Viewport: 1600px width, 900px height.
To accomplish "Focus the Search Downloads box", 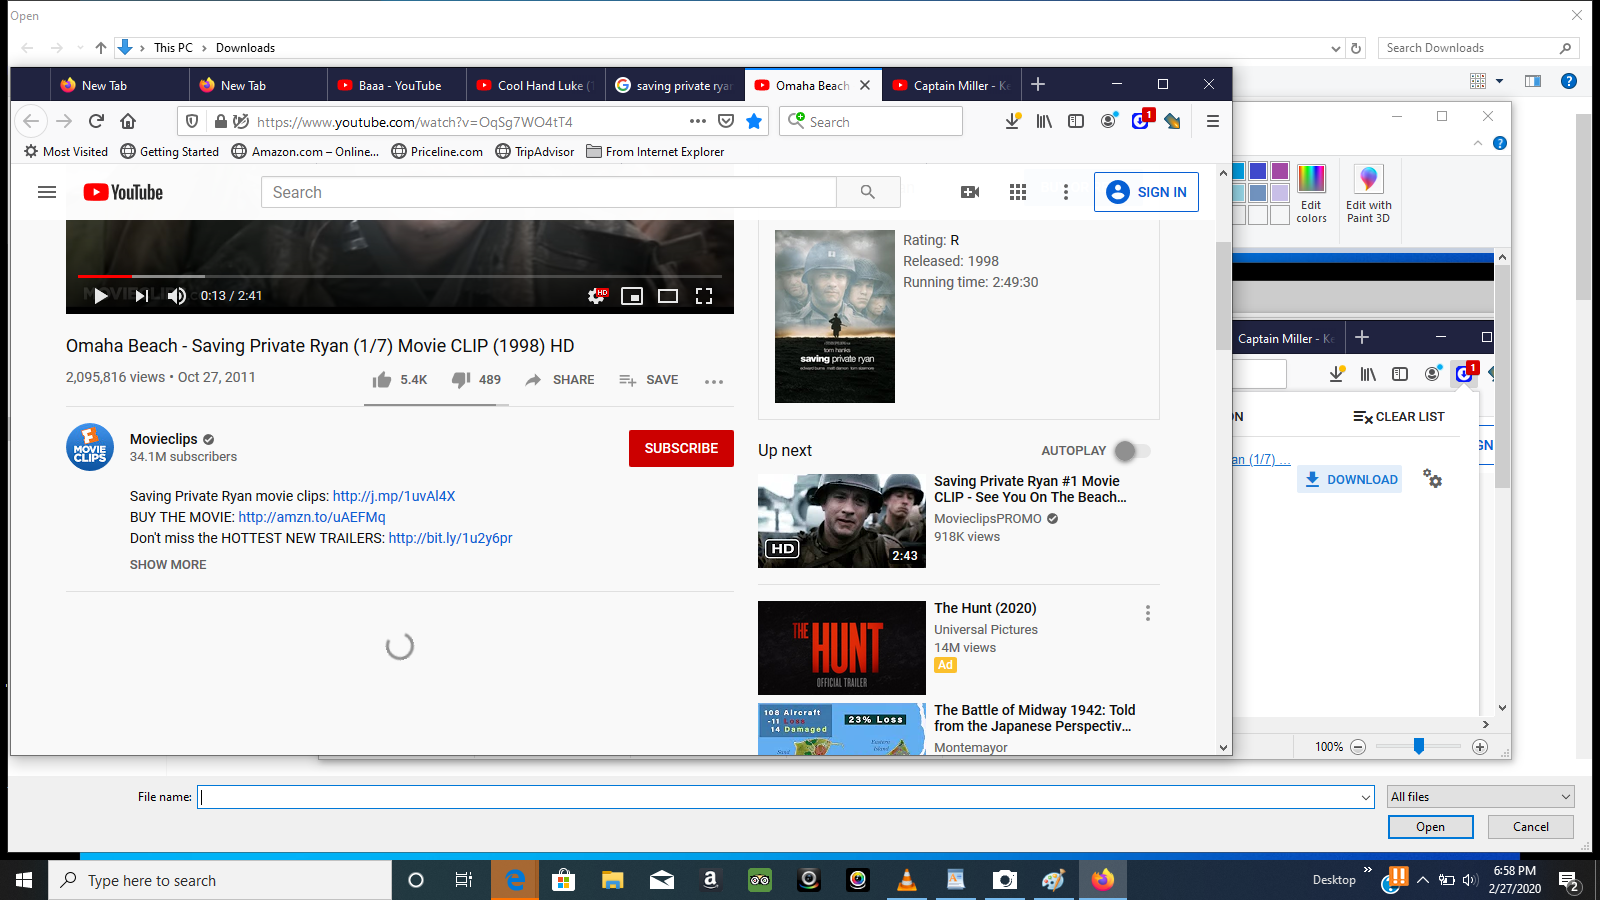I will coord(1478,48).
